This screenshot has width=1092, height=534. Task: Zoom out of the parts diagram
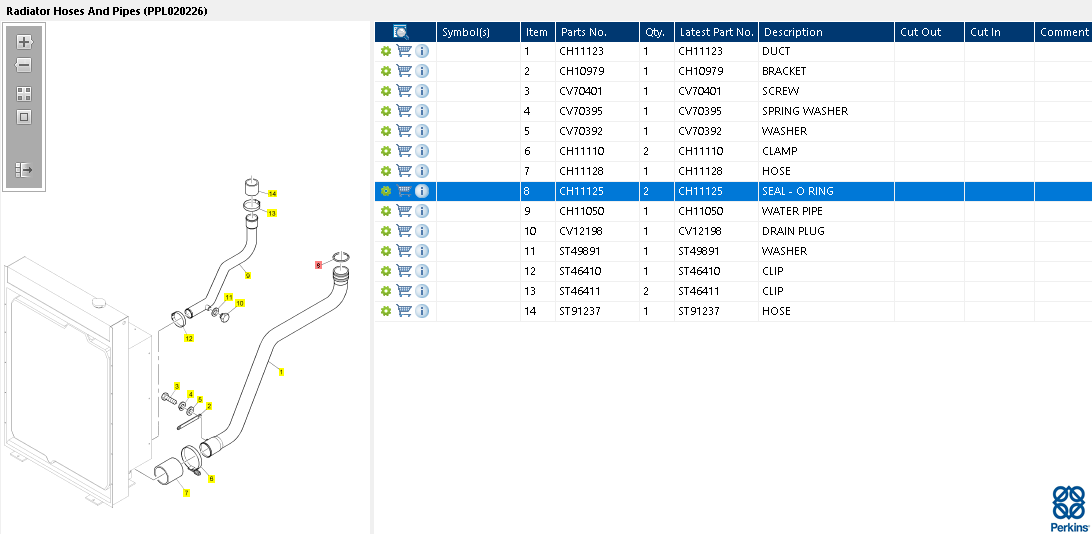click(24, 65)
